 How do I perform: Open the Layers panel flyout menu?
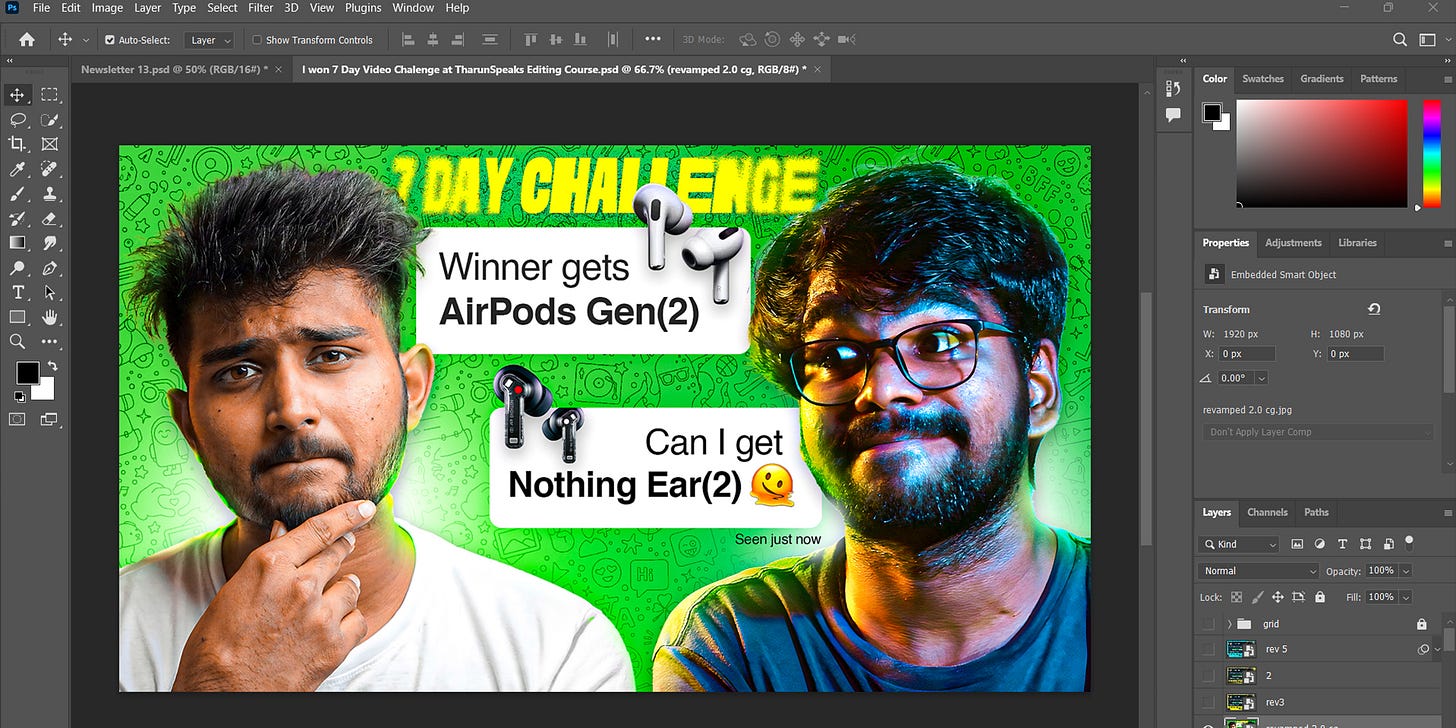1447,513
